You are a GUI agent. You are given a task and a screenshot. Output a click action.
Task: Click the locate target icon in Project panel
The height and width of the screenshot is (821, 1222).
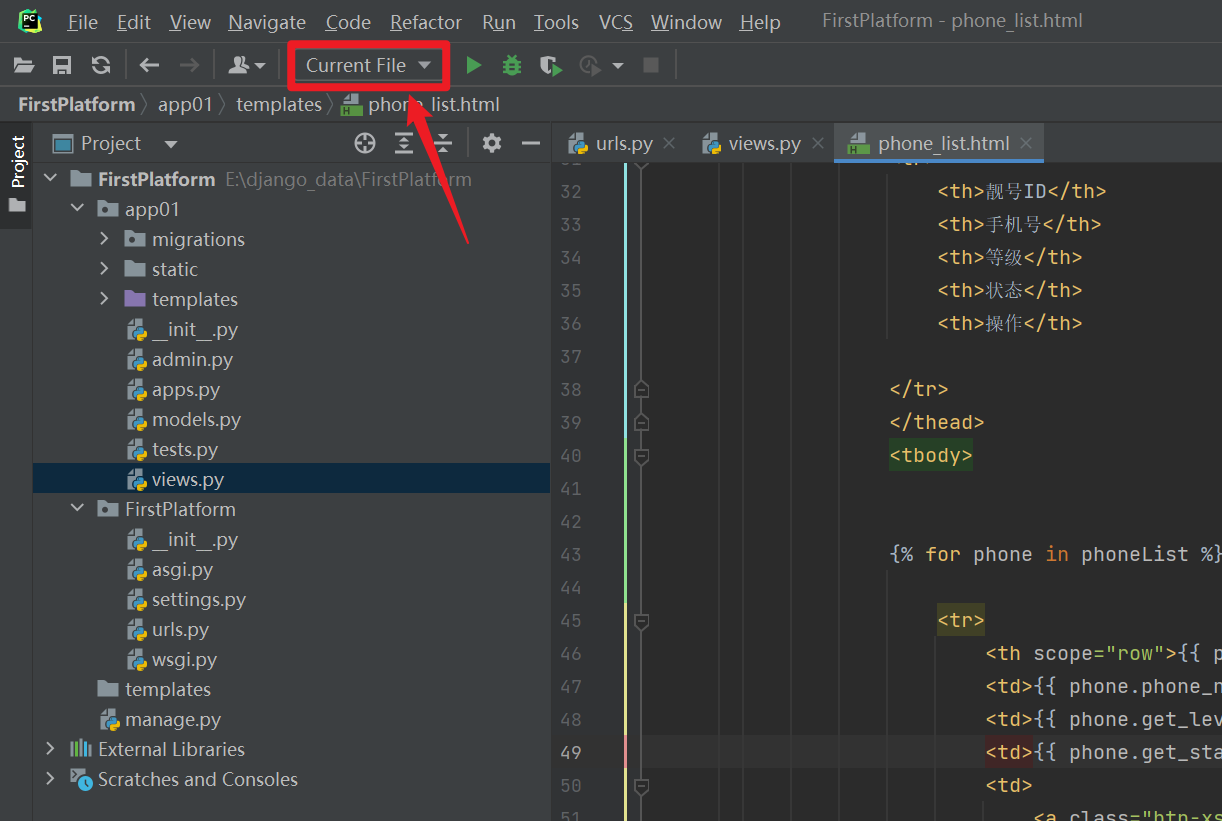(x=365, y=144)
